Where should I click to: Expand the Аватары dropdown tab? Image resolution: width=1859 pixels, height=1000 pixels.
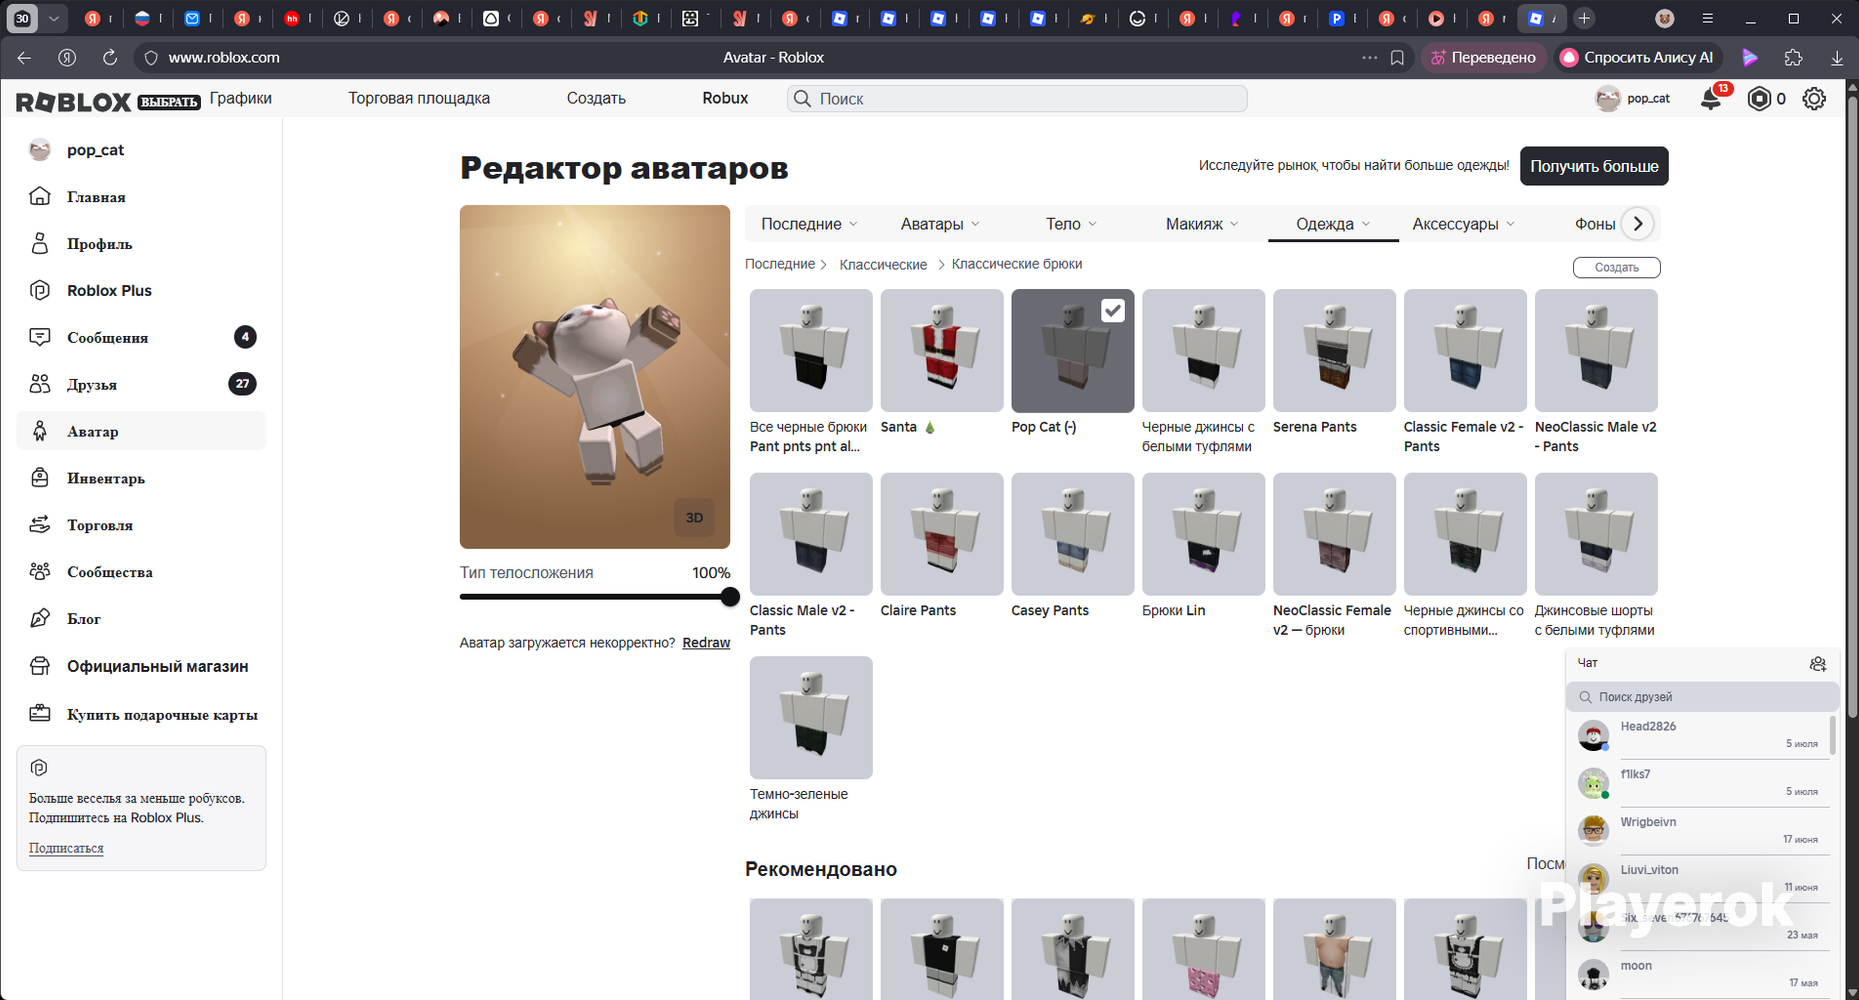coord(940,224)
